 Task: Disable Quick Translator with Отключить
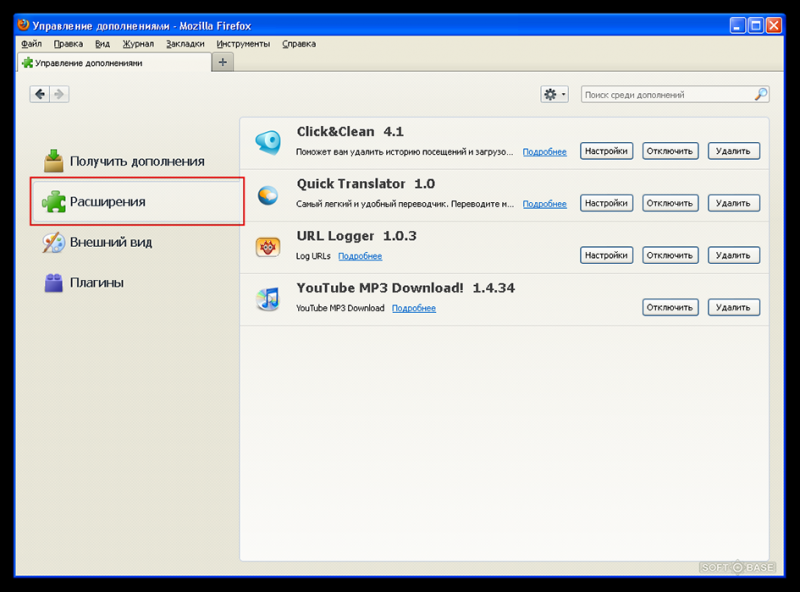pyautogui.click(x=670, y=203)
